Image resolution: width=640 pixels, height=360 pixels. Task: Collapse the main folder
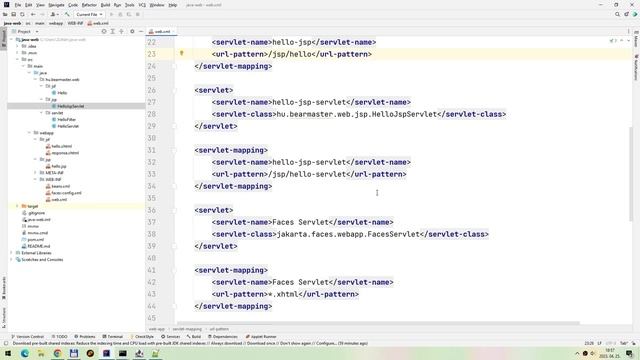(23, 66)
